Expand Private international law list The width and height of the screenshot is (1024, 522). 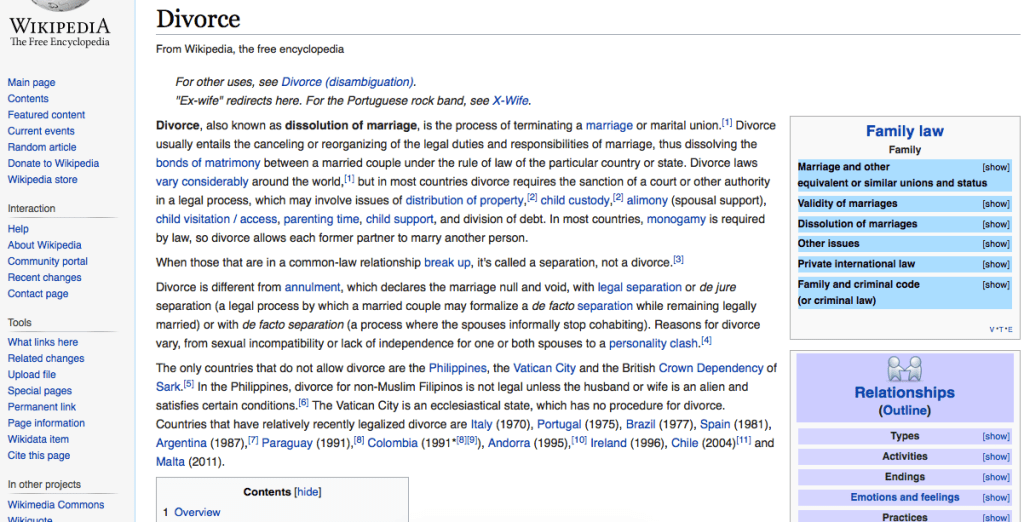tap(995, 264)
